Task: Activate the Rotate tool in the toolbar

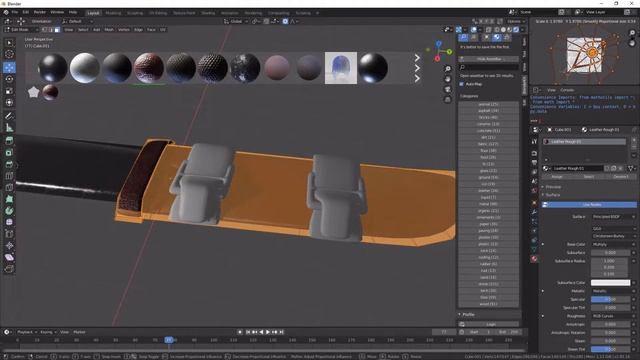Action: (9, 79)
